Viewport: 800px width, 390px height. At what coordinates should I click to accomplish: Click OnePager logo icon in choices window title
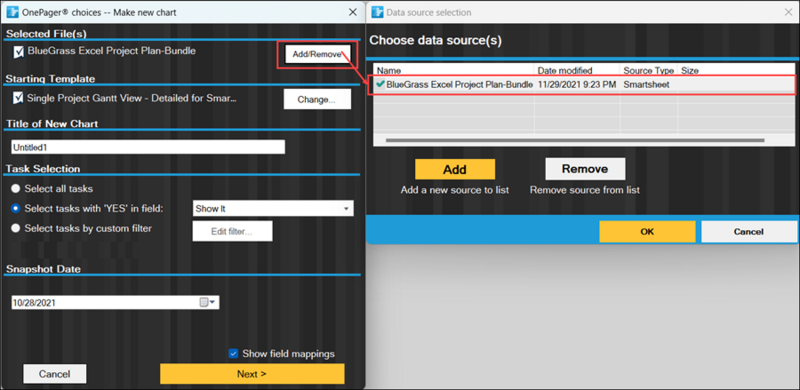[12, 12]
